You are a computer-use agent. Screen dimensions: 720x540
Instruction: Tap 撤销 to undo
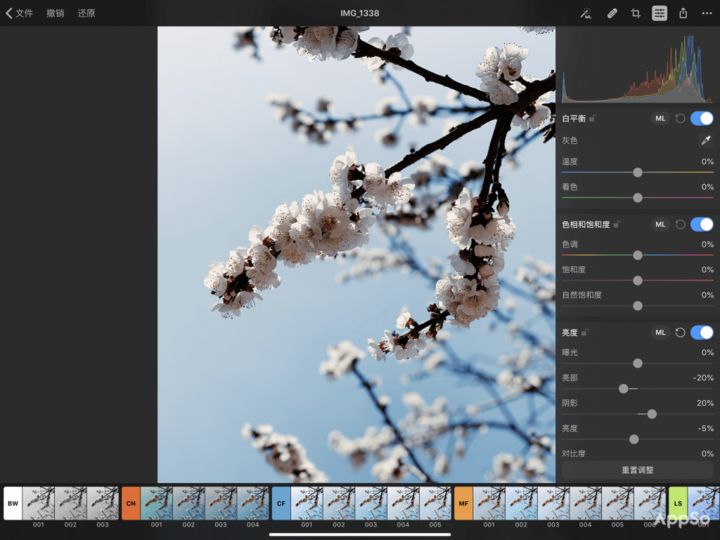[55, 13]
